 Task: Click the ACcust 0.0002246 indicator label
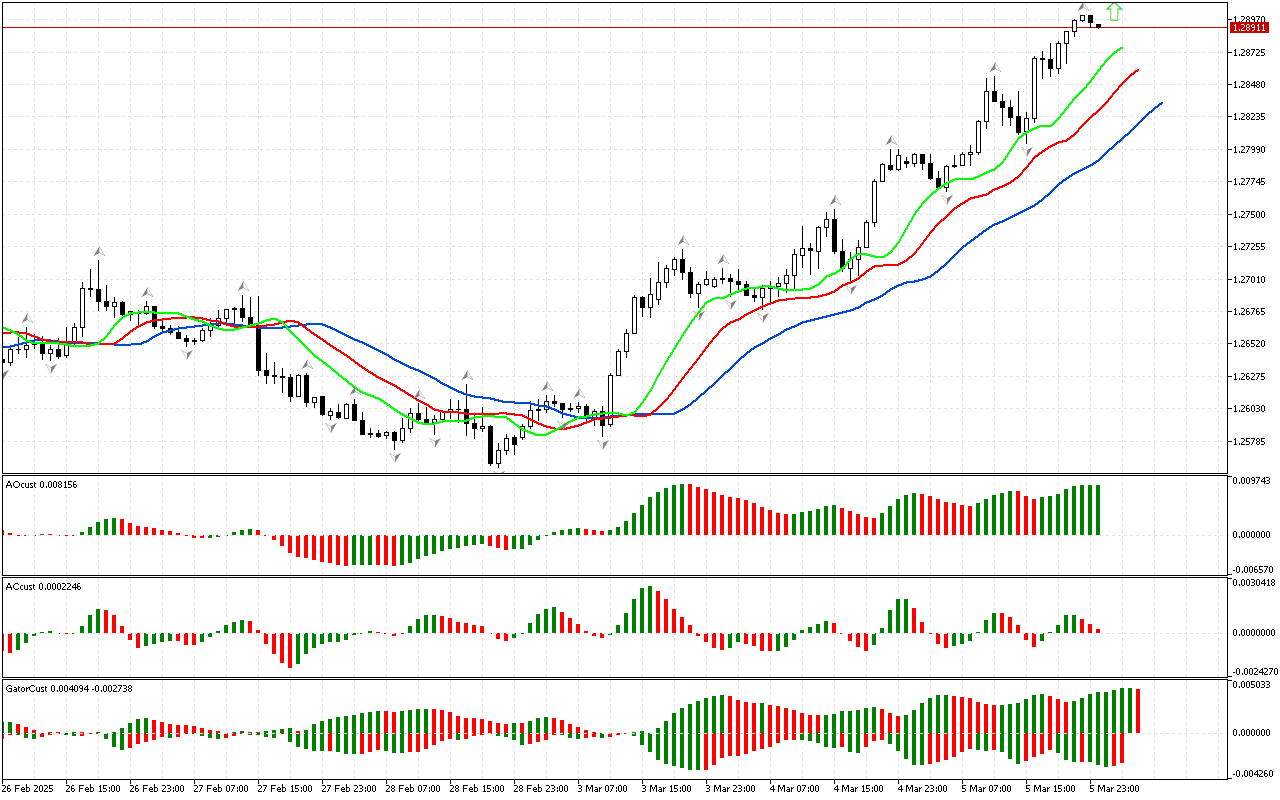coord(44,585)
